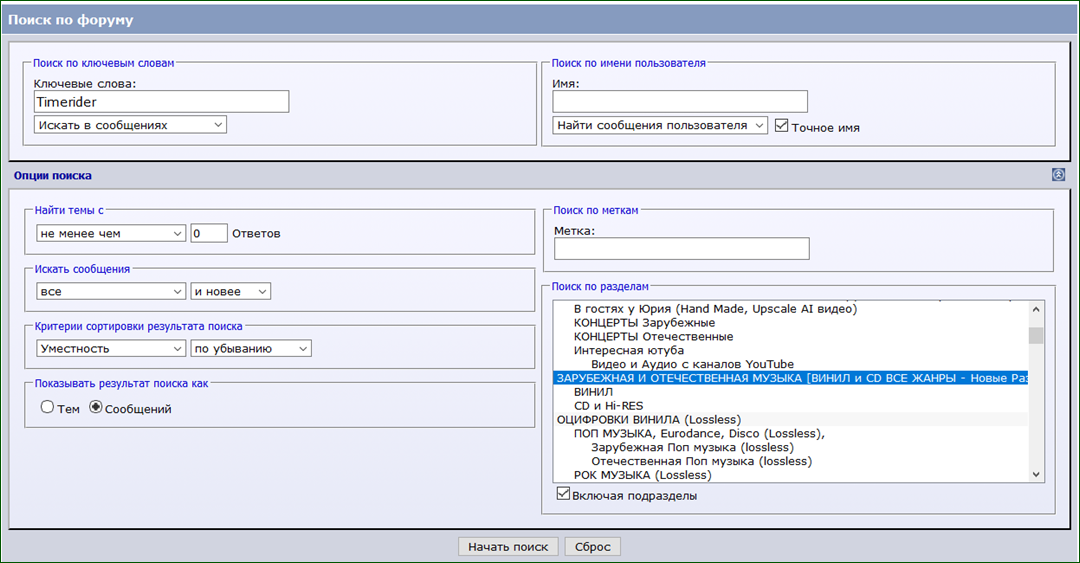This screenshot has width=1080, height=563.
Task: Toggle the include subsections checkbox
Action: pos(563,493)
